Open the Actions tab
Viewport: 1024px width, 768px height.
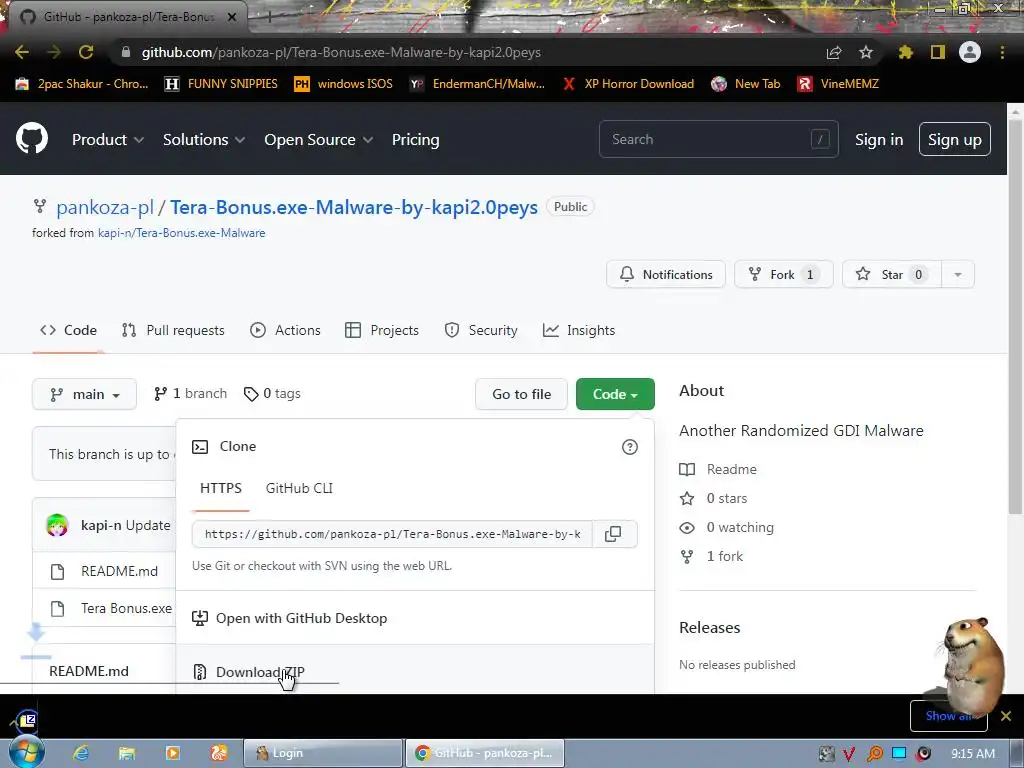click(x=285, y=330)
